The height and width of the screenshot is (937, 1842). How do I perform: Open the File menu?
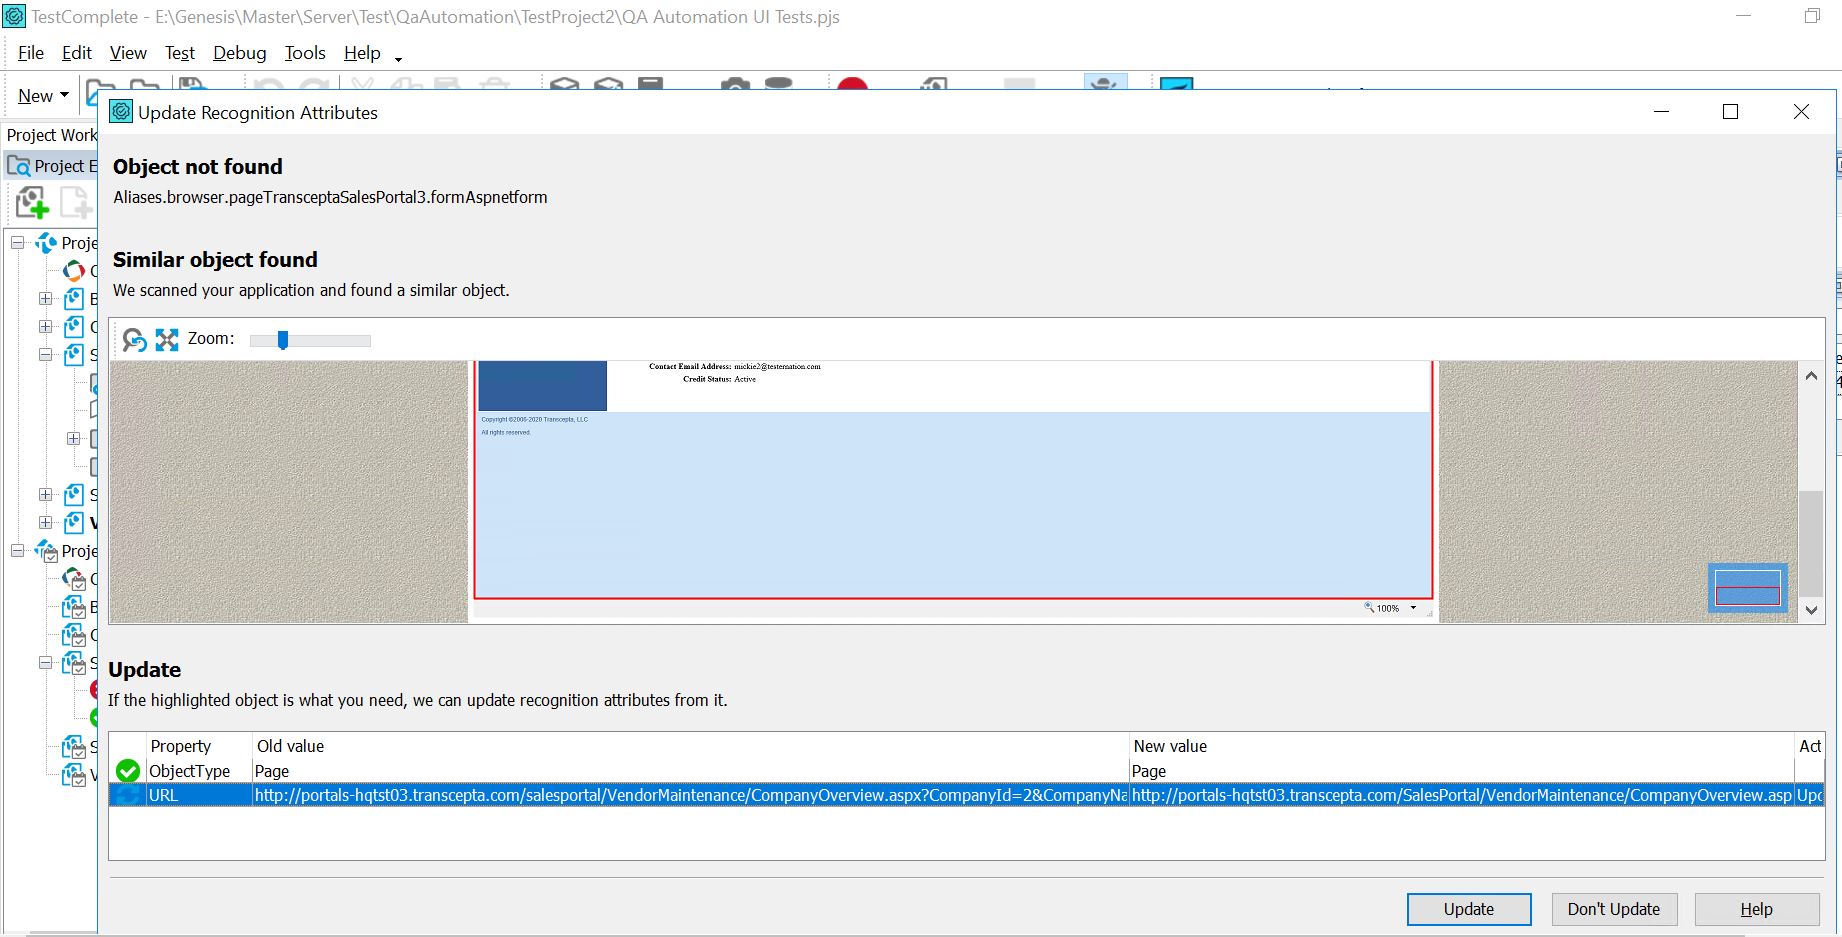31,53
